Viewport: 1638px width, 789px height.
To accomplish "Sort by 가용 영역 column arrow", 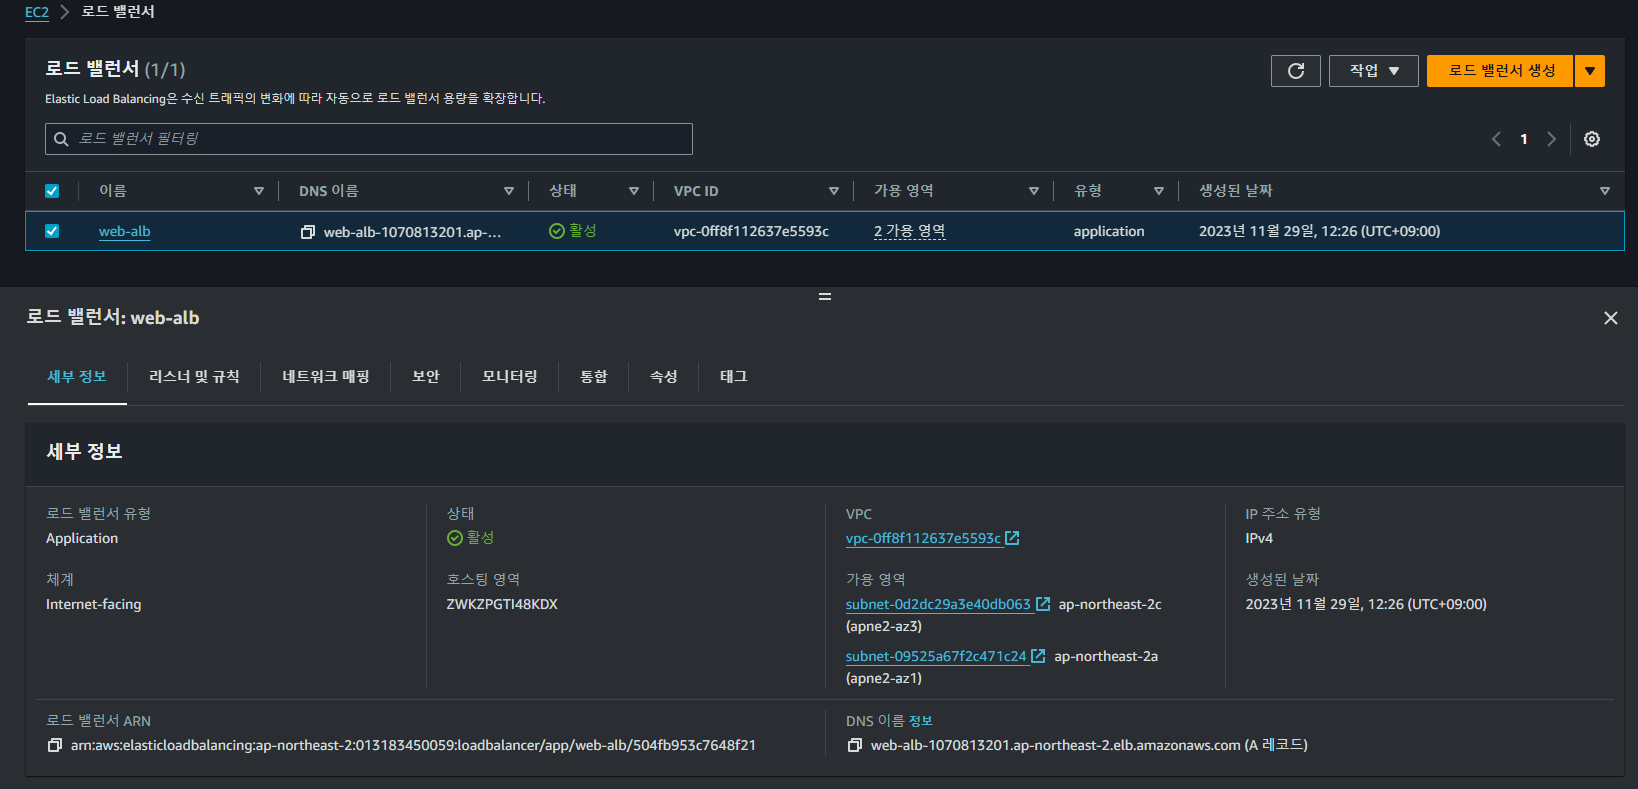I will coord(1034,191).
